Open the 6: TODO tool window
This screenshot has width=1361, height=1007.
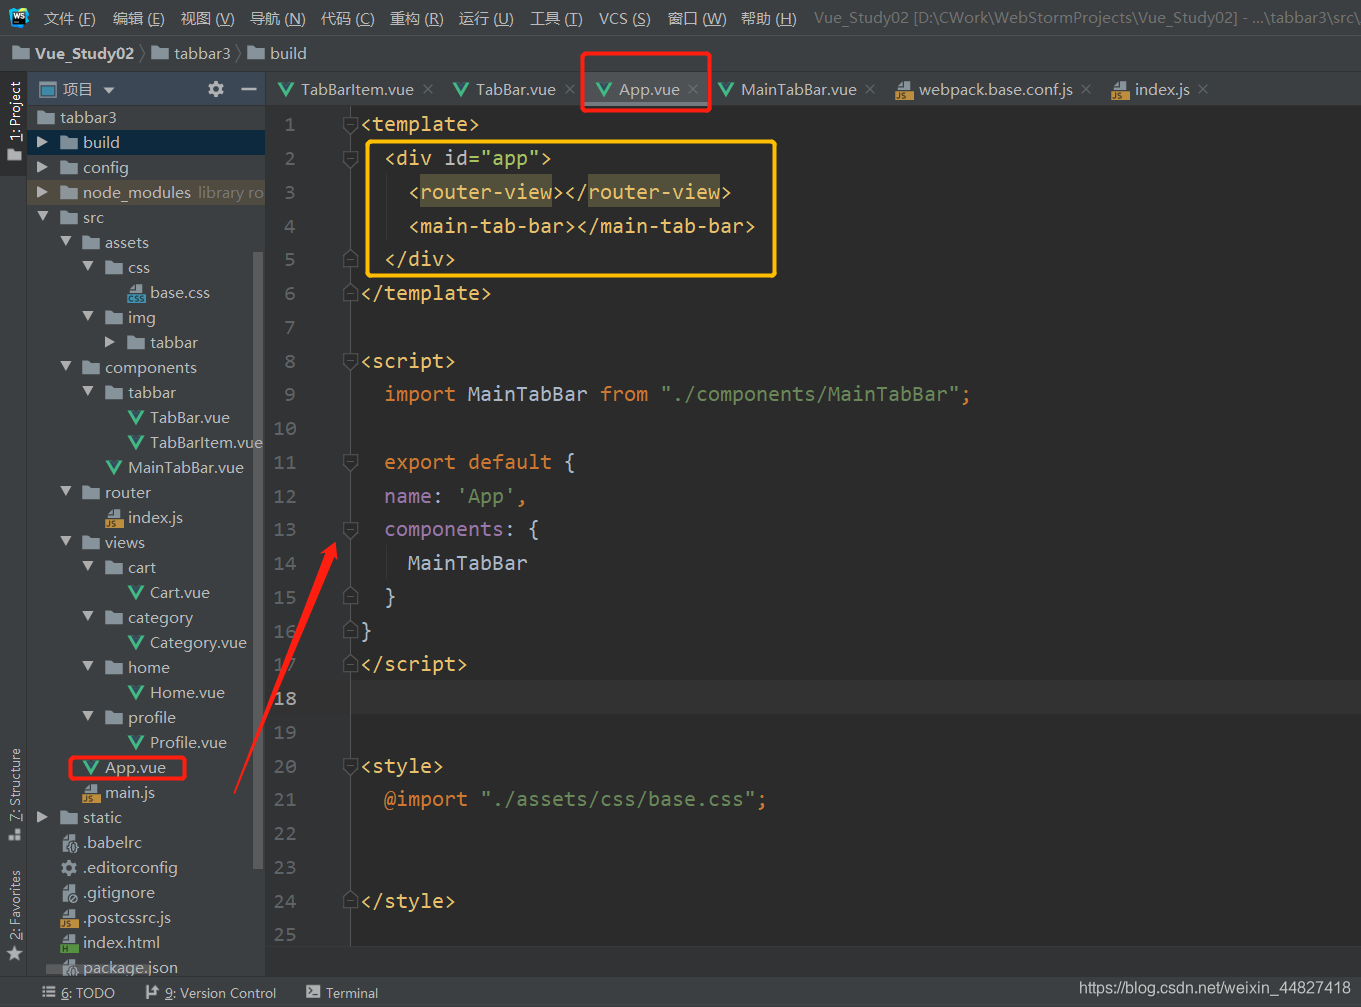pos(78,993)
